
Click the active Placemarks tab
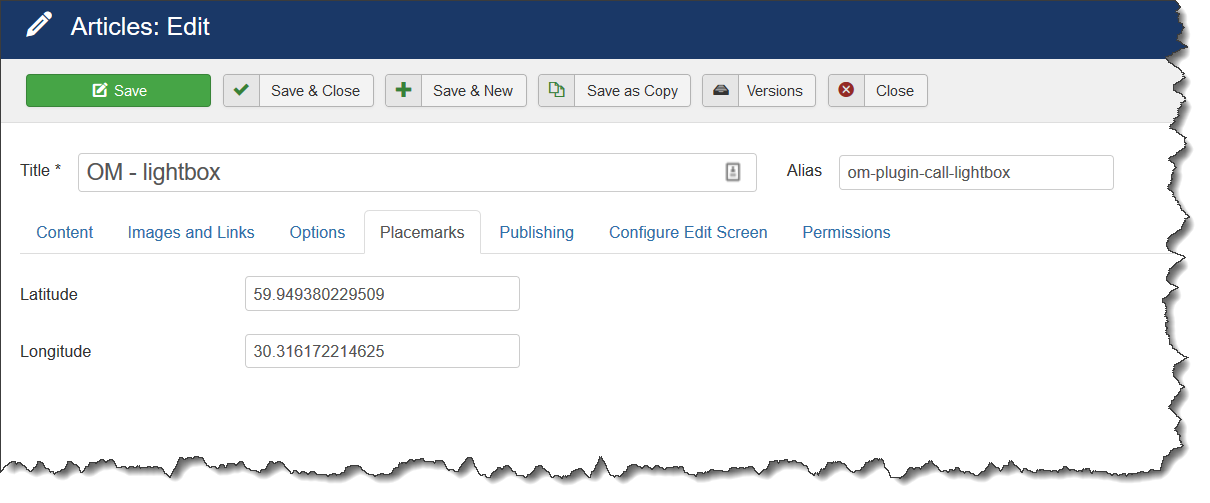click(x=422, y=232)
